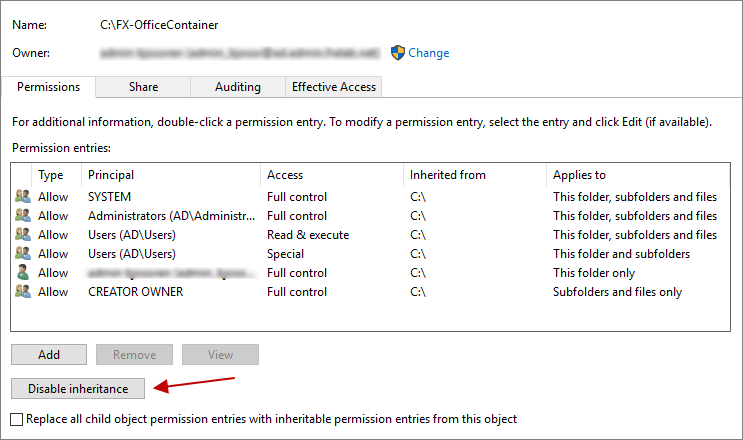This screenshot has height=440, width=743.
Task: Click the Administrators entry group icon
Action: [x=23, y=216]
